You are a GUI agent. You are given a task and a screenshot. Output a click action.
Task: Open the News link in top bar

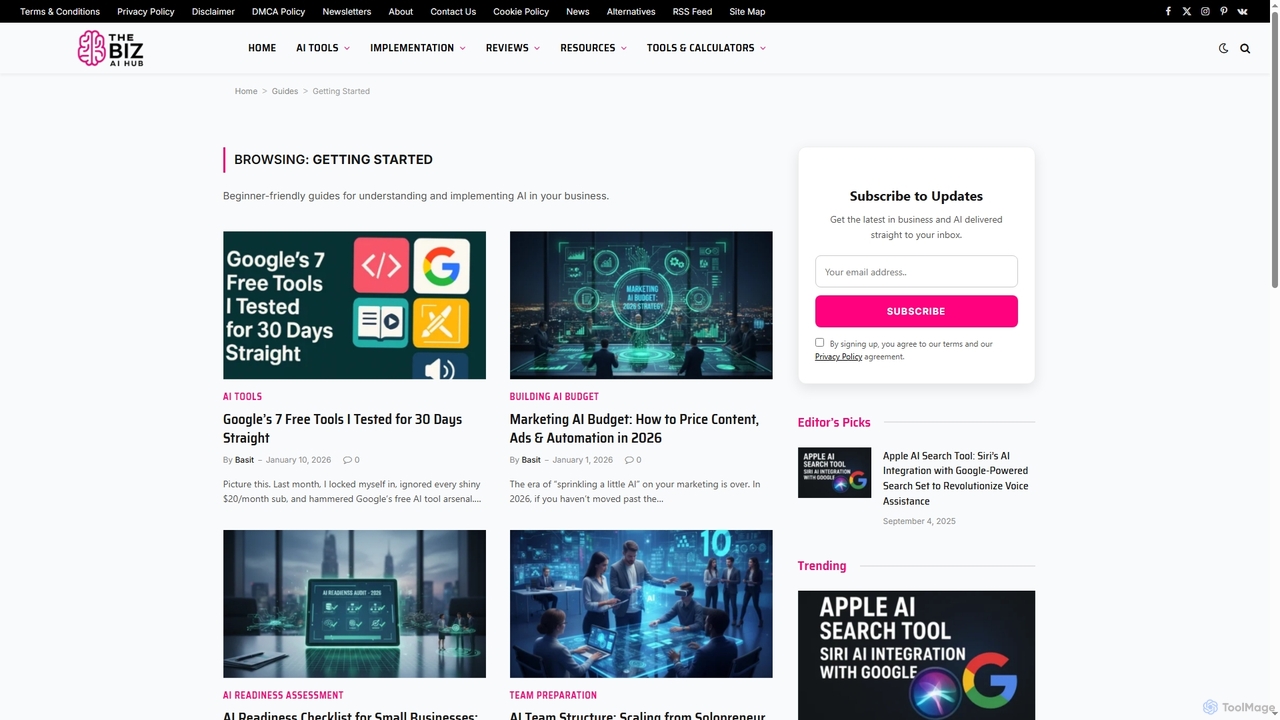578,12
